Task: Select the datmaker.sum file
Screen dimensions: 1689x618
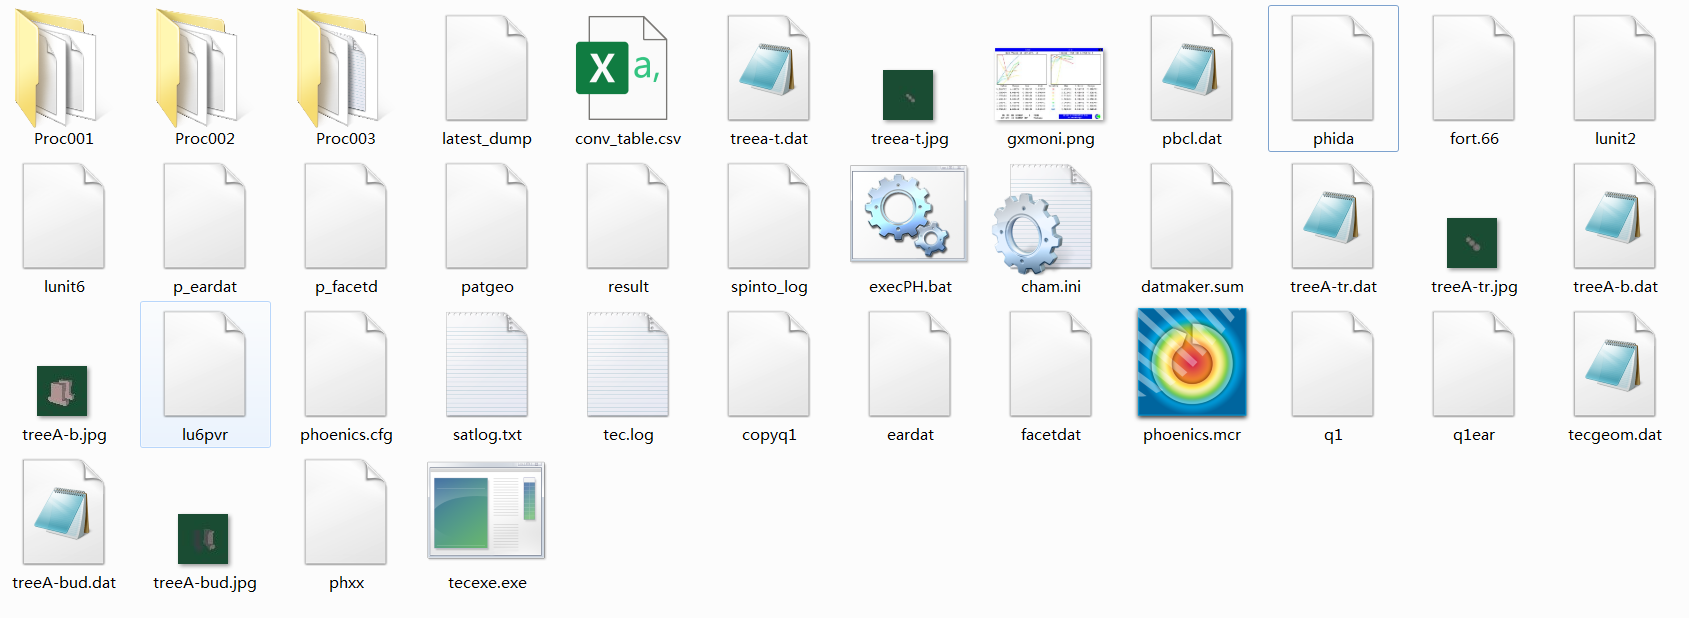Action: point(1191,218)
